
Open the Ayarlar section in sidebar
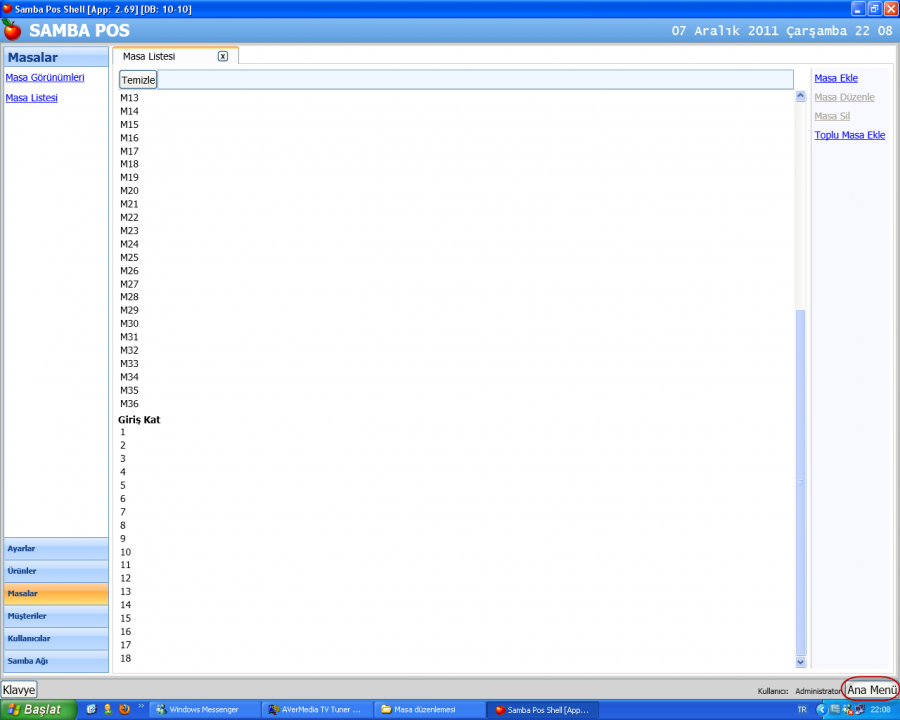(x=56, y=548)
